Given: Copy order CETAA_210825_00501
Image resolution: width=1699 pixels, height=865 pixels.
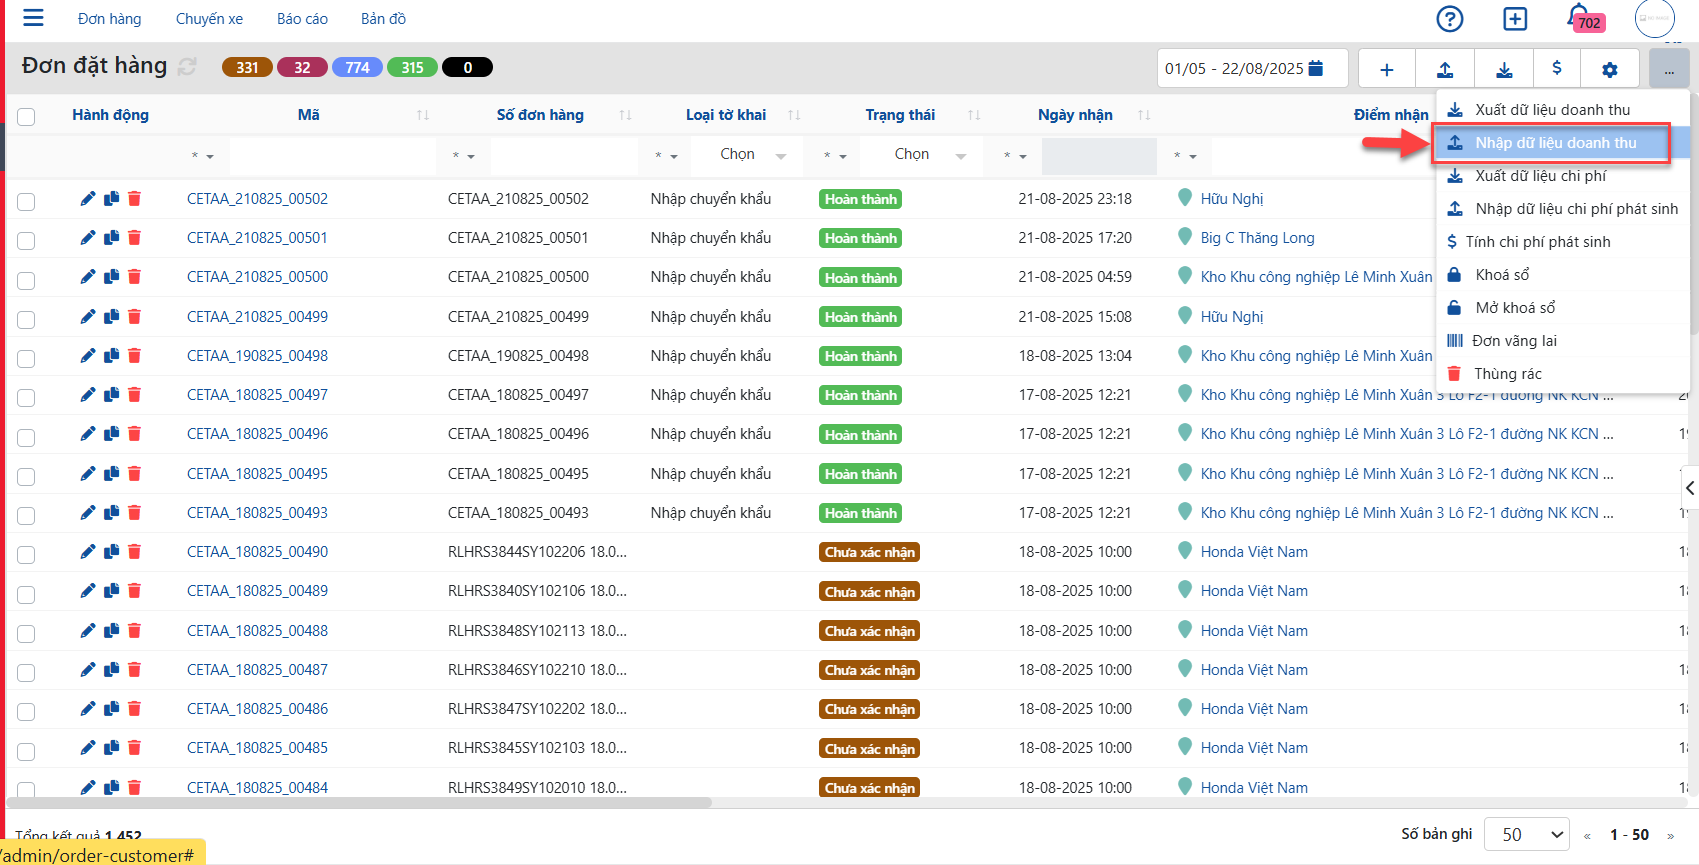Looking at the screenshot, I should click(x=111, y=238).
